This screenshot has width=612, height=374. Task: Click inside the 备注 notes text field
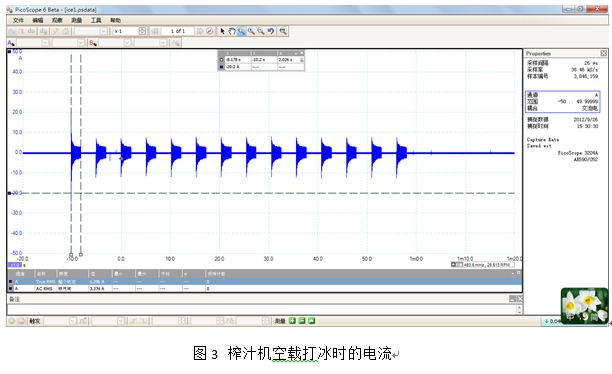click(262, 309)
